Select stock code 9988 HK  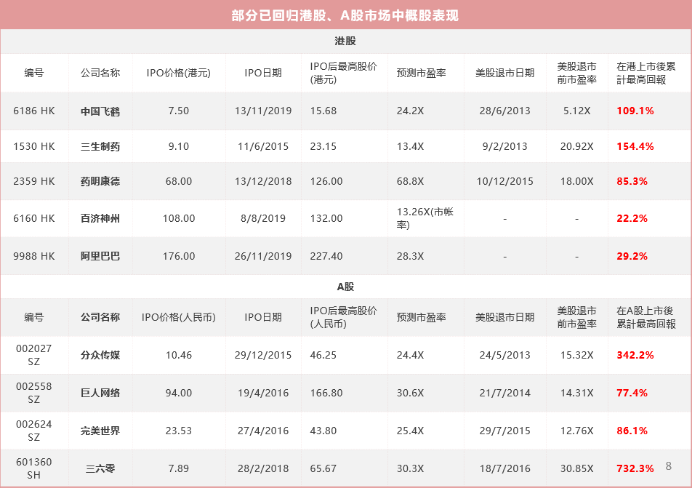coord(34,256)
